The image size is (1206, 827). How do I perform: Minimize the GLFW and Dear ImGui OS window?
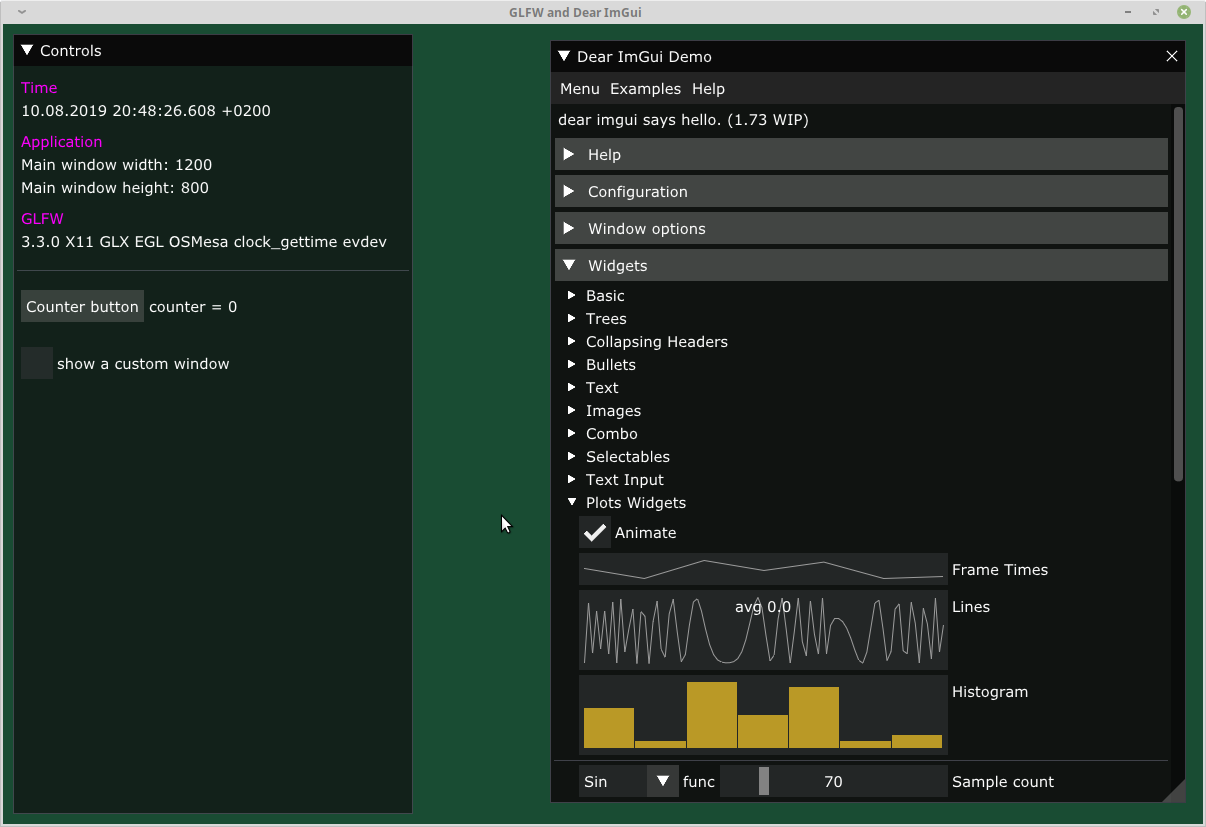click(1130, 12)
